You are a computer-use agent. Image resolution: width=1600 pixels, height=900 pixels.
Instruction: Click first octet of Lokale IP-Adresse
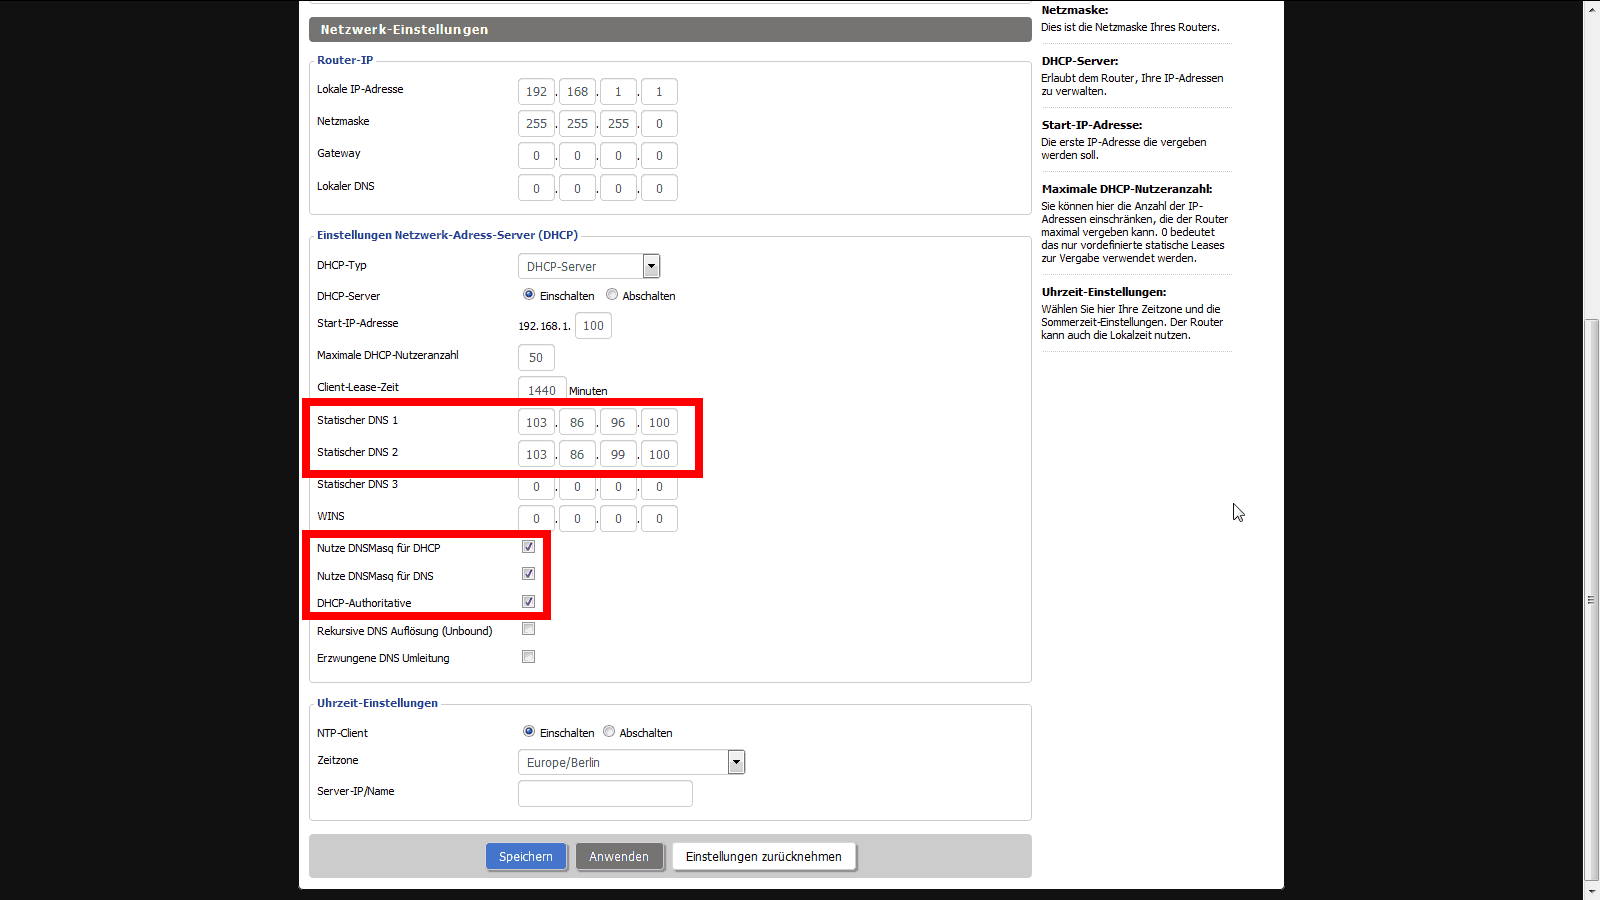click(x=536, y=92)
